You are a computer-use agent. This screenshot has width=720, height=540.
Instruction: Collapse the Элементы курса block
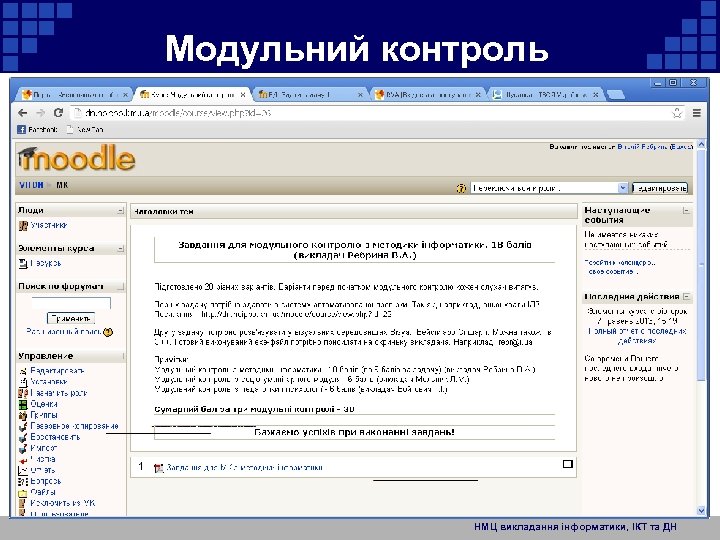point(120,249)
